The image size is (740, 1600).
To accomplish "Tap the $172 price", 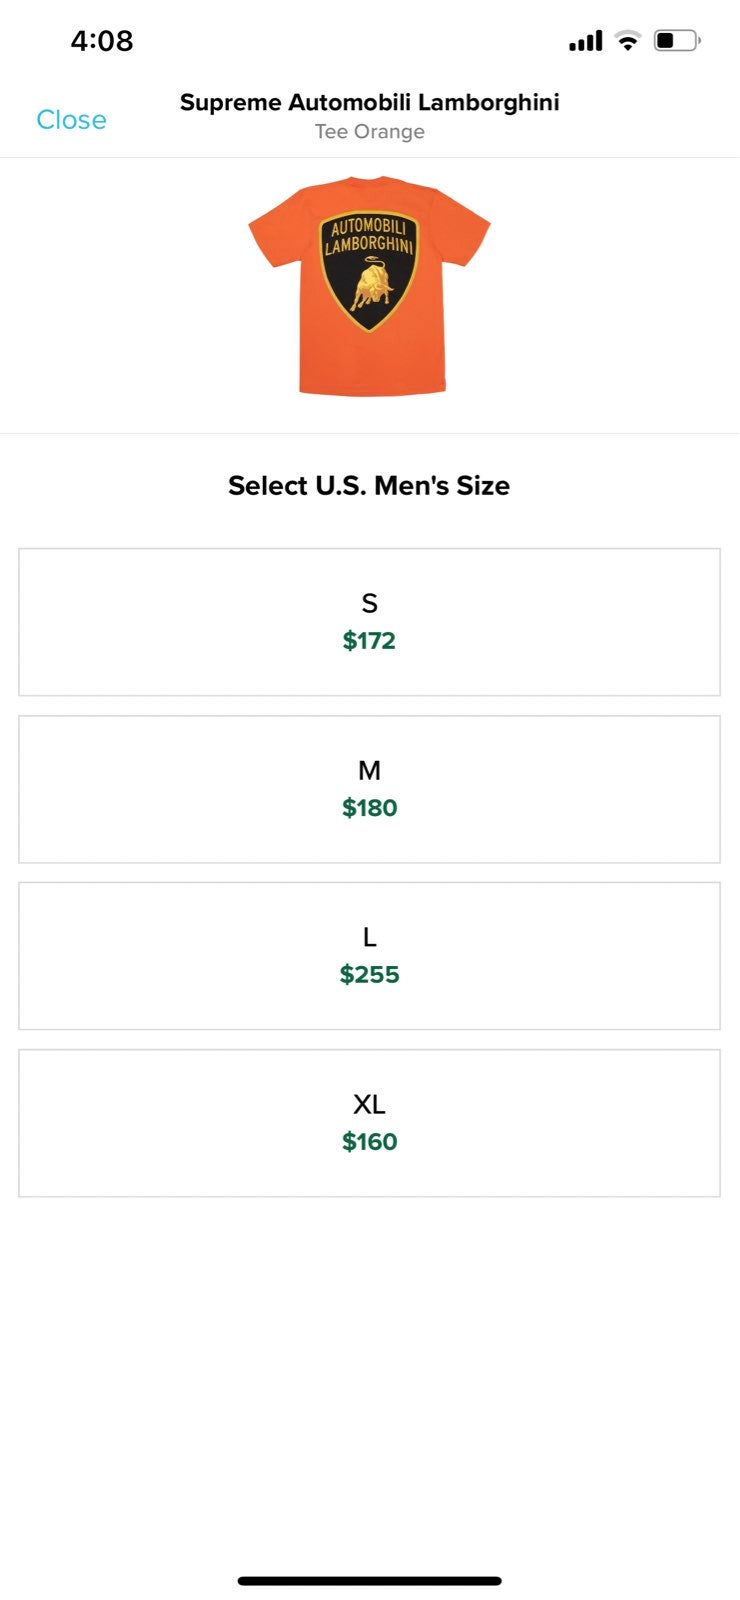I will [369, 641].
